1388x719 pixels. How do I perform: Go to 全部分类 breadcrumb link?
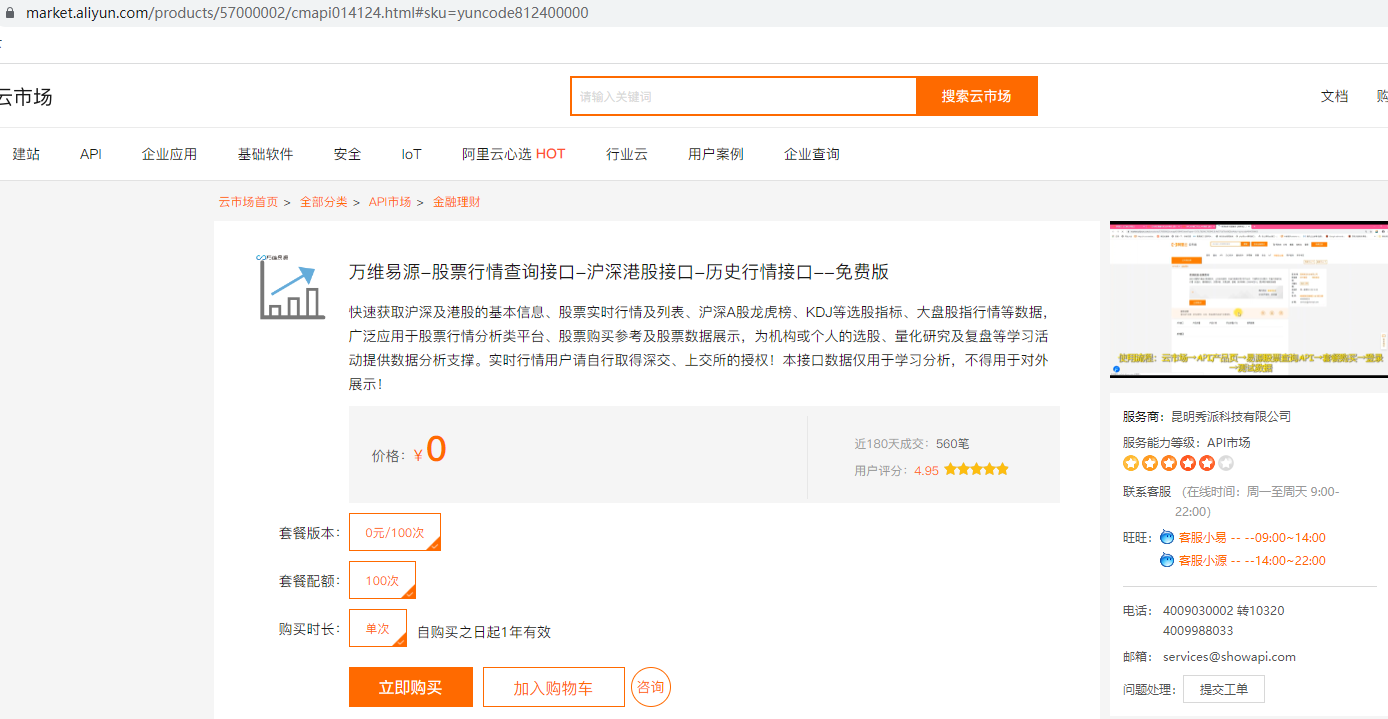click(x=323, y=202)
